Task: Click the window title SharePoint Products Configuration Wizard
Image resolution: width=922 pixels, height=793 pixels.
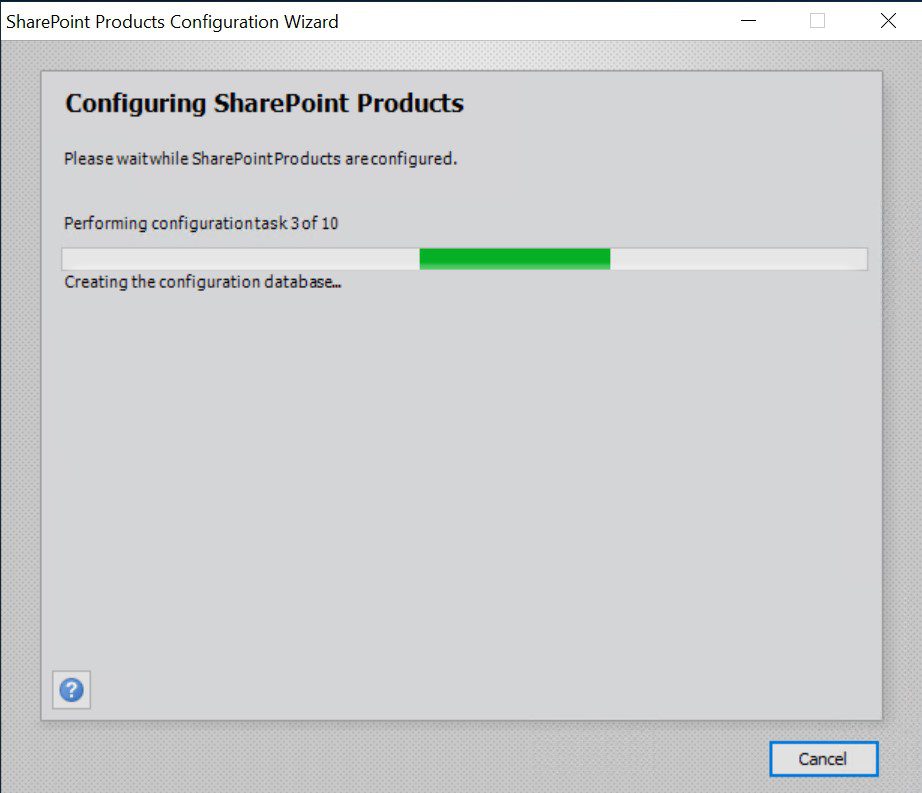Action: [x=172, y=22]
